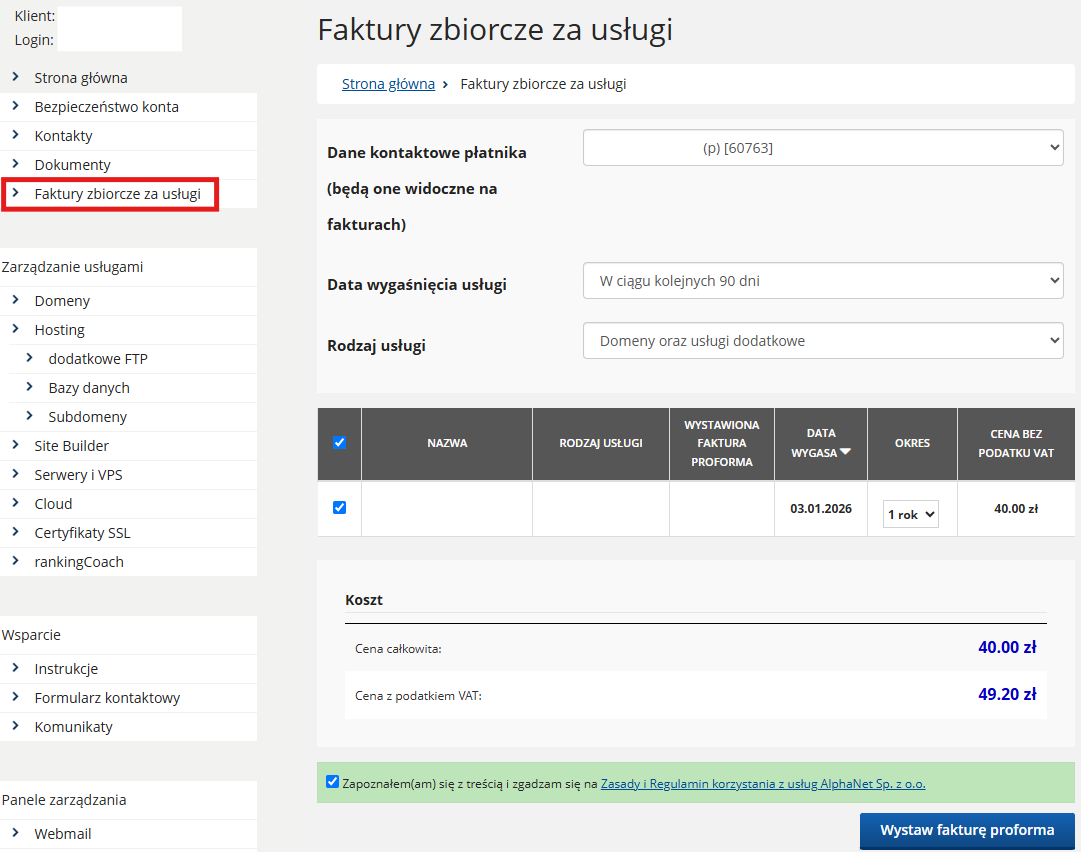Image resolution: width=1081 pixels, height=852 pixels.
Task: Toggle the terms and regulations agreement checkbox
Action: [333, 782]
